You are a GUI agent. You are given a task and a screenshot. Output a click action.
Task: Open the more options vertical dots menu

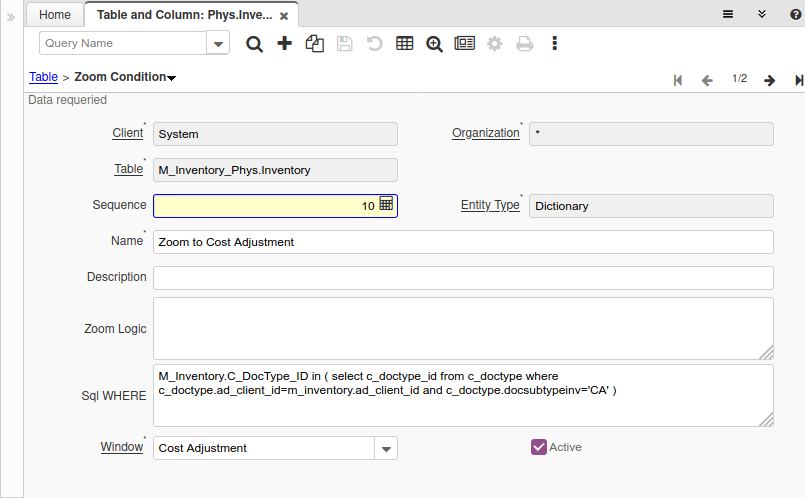[554, 43]
